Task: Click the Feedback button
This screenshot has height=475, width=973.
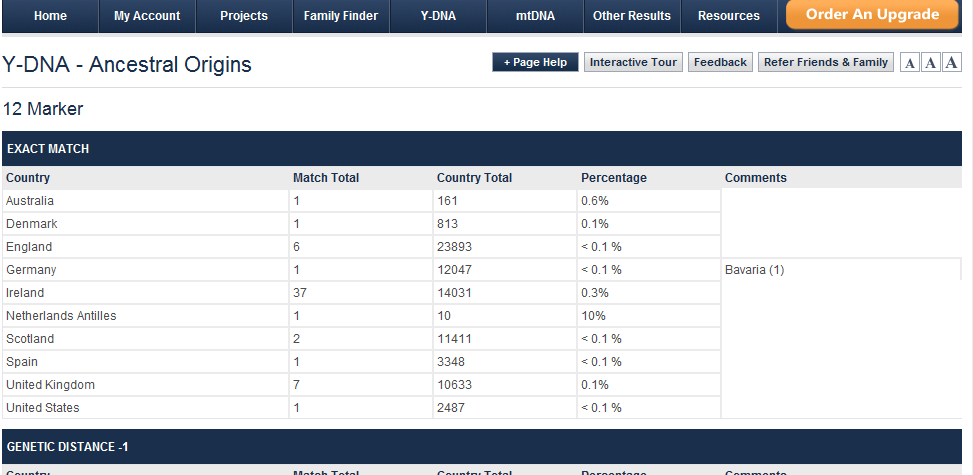Action: [x=720, y=62]
